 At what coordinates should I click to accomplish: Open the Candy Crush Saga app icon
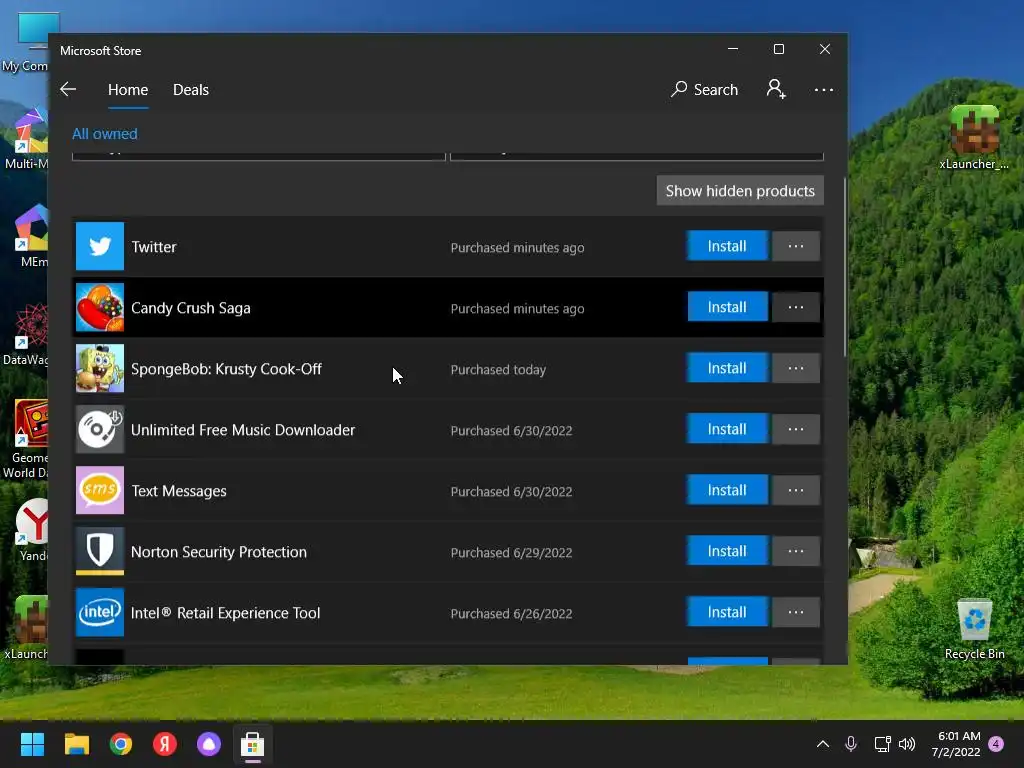click(99, 308)
